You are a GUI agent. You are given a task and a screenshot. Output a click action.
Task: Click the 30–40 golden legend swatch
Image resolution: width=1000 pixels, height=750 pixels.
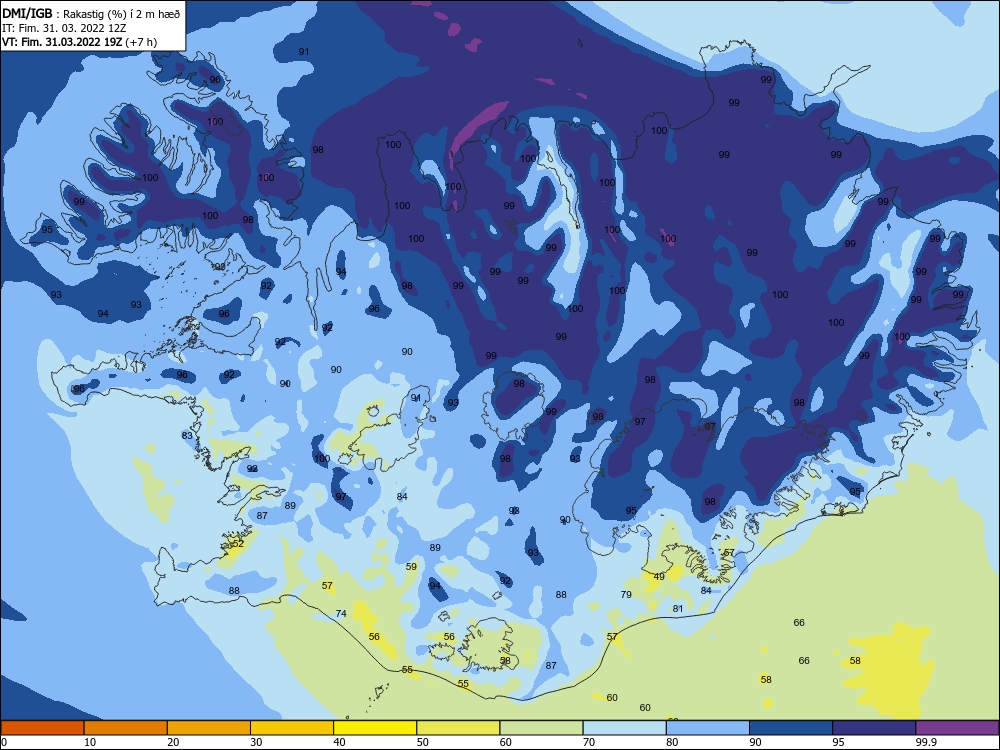tap(292, 728)
